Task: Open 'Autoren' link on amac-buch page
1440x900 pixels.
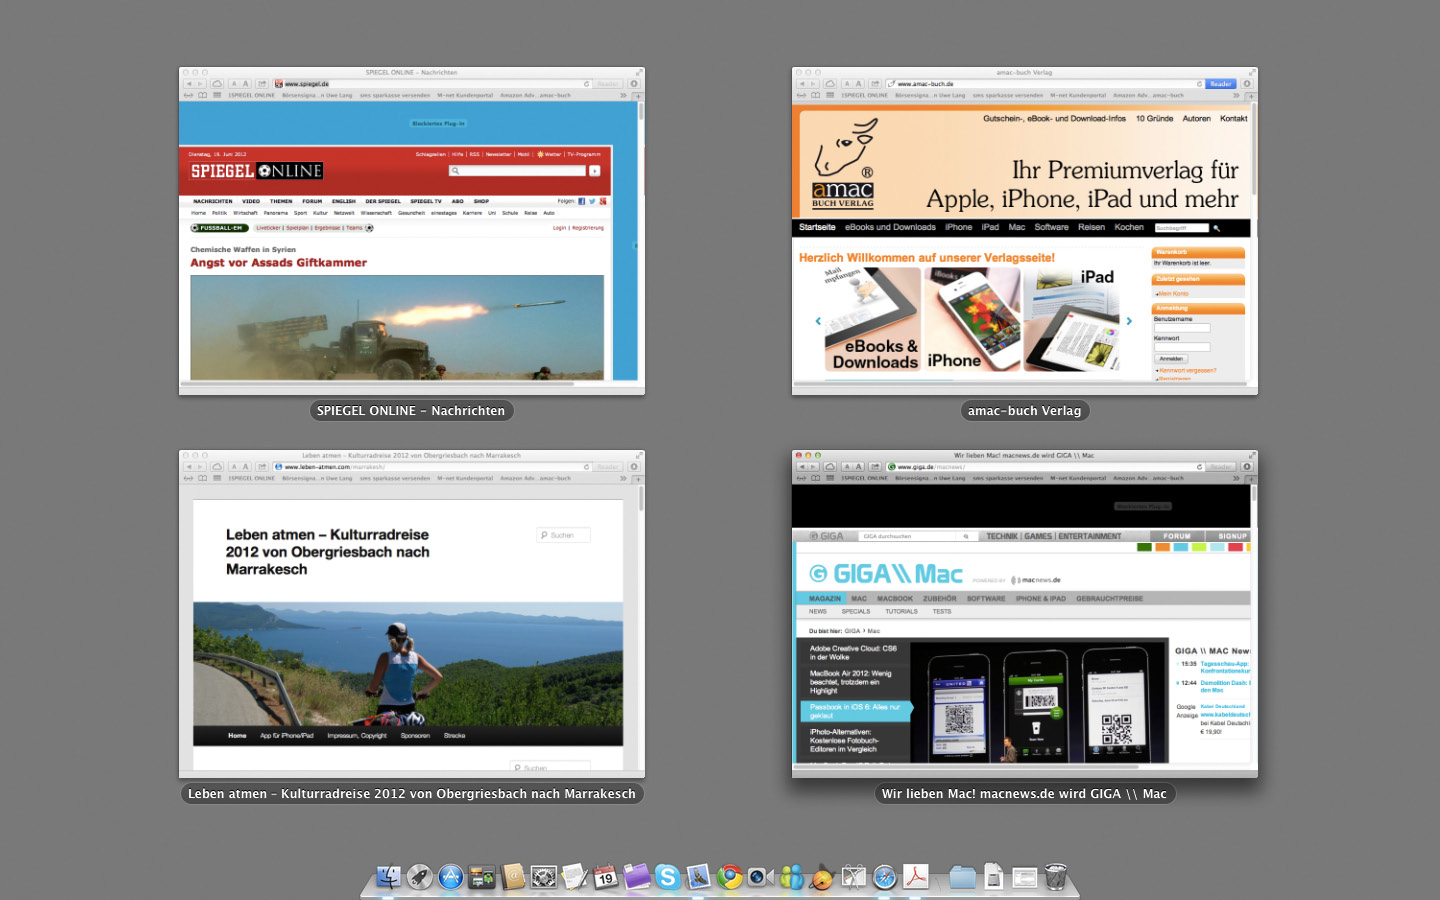Action: click(x=1196, y=118)
